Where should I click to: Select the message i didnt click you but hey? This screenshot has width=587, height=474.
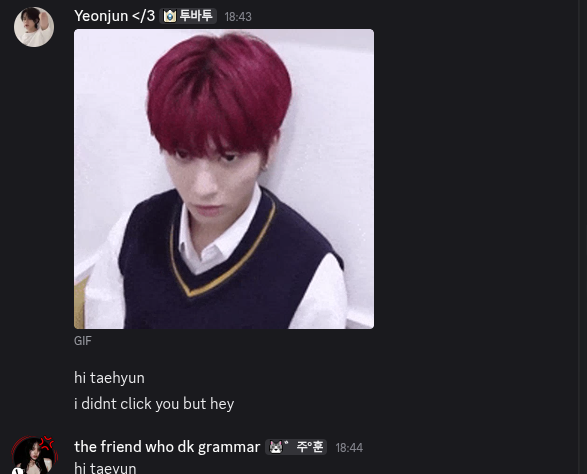(154, 404)
